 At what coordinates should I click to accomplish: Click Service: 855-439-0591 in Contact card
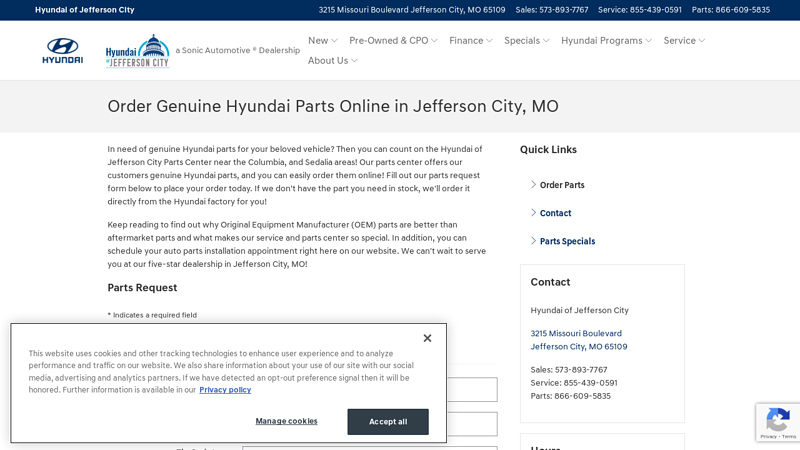coord(574,383)
